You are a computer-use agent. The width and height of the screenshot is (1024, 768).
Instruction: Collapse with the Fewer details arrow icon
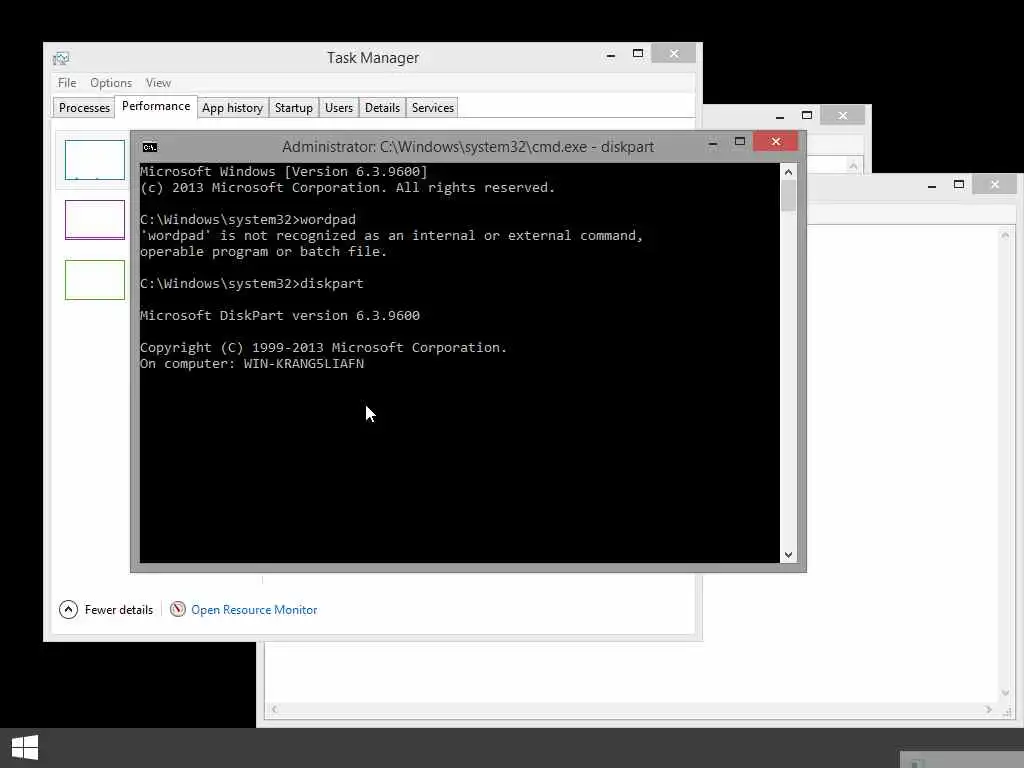(69, 609)
